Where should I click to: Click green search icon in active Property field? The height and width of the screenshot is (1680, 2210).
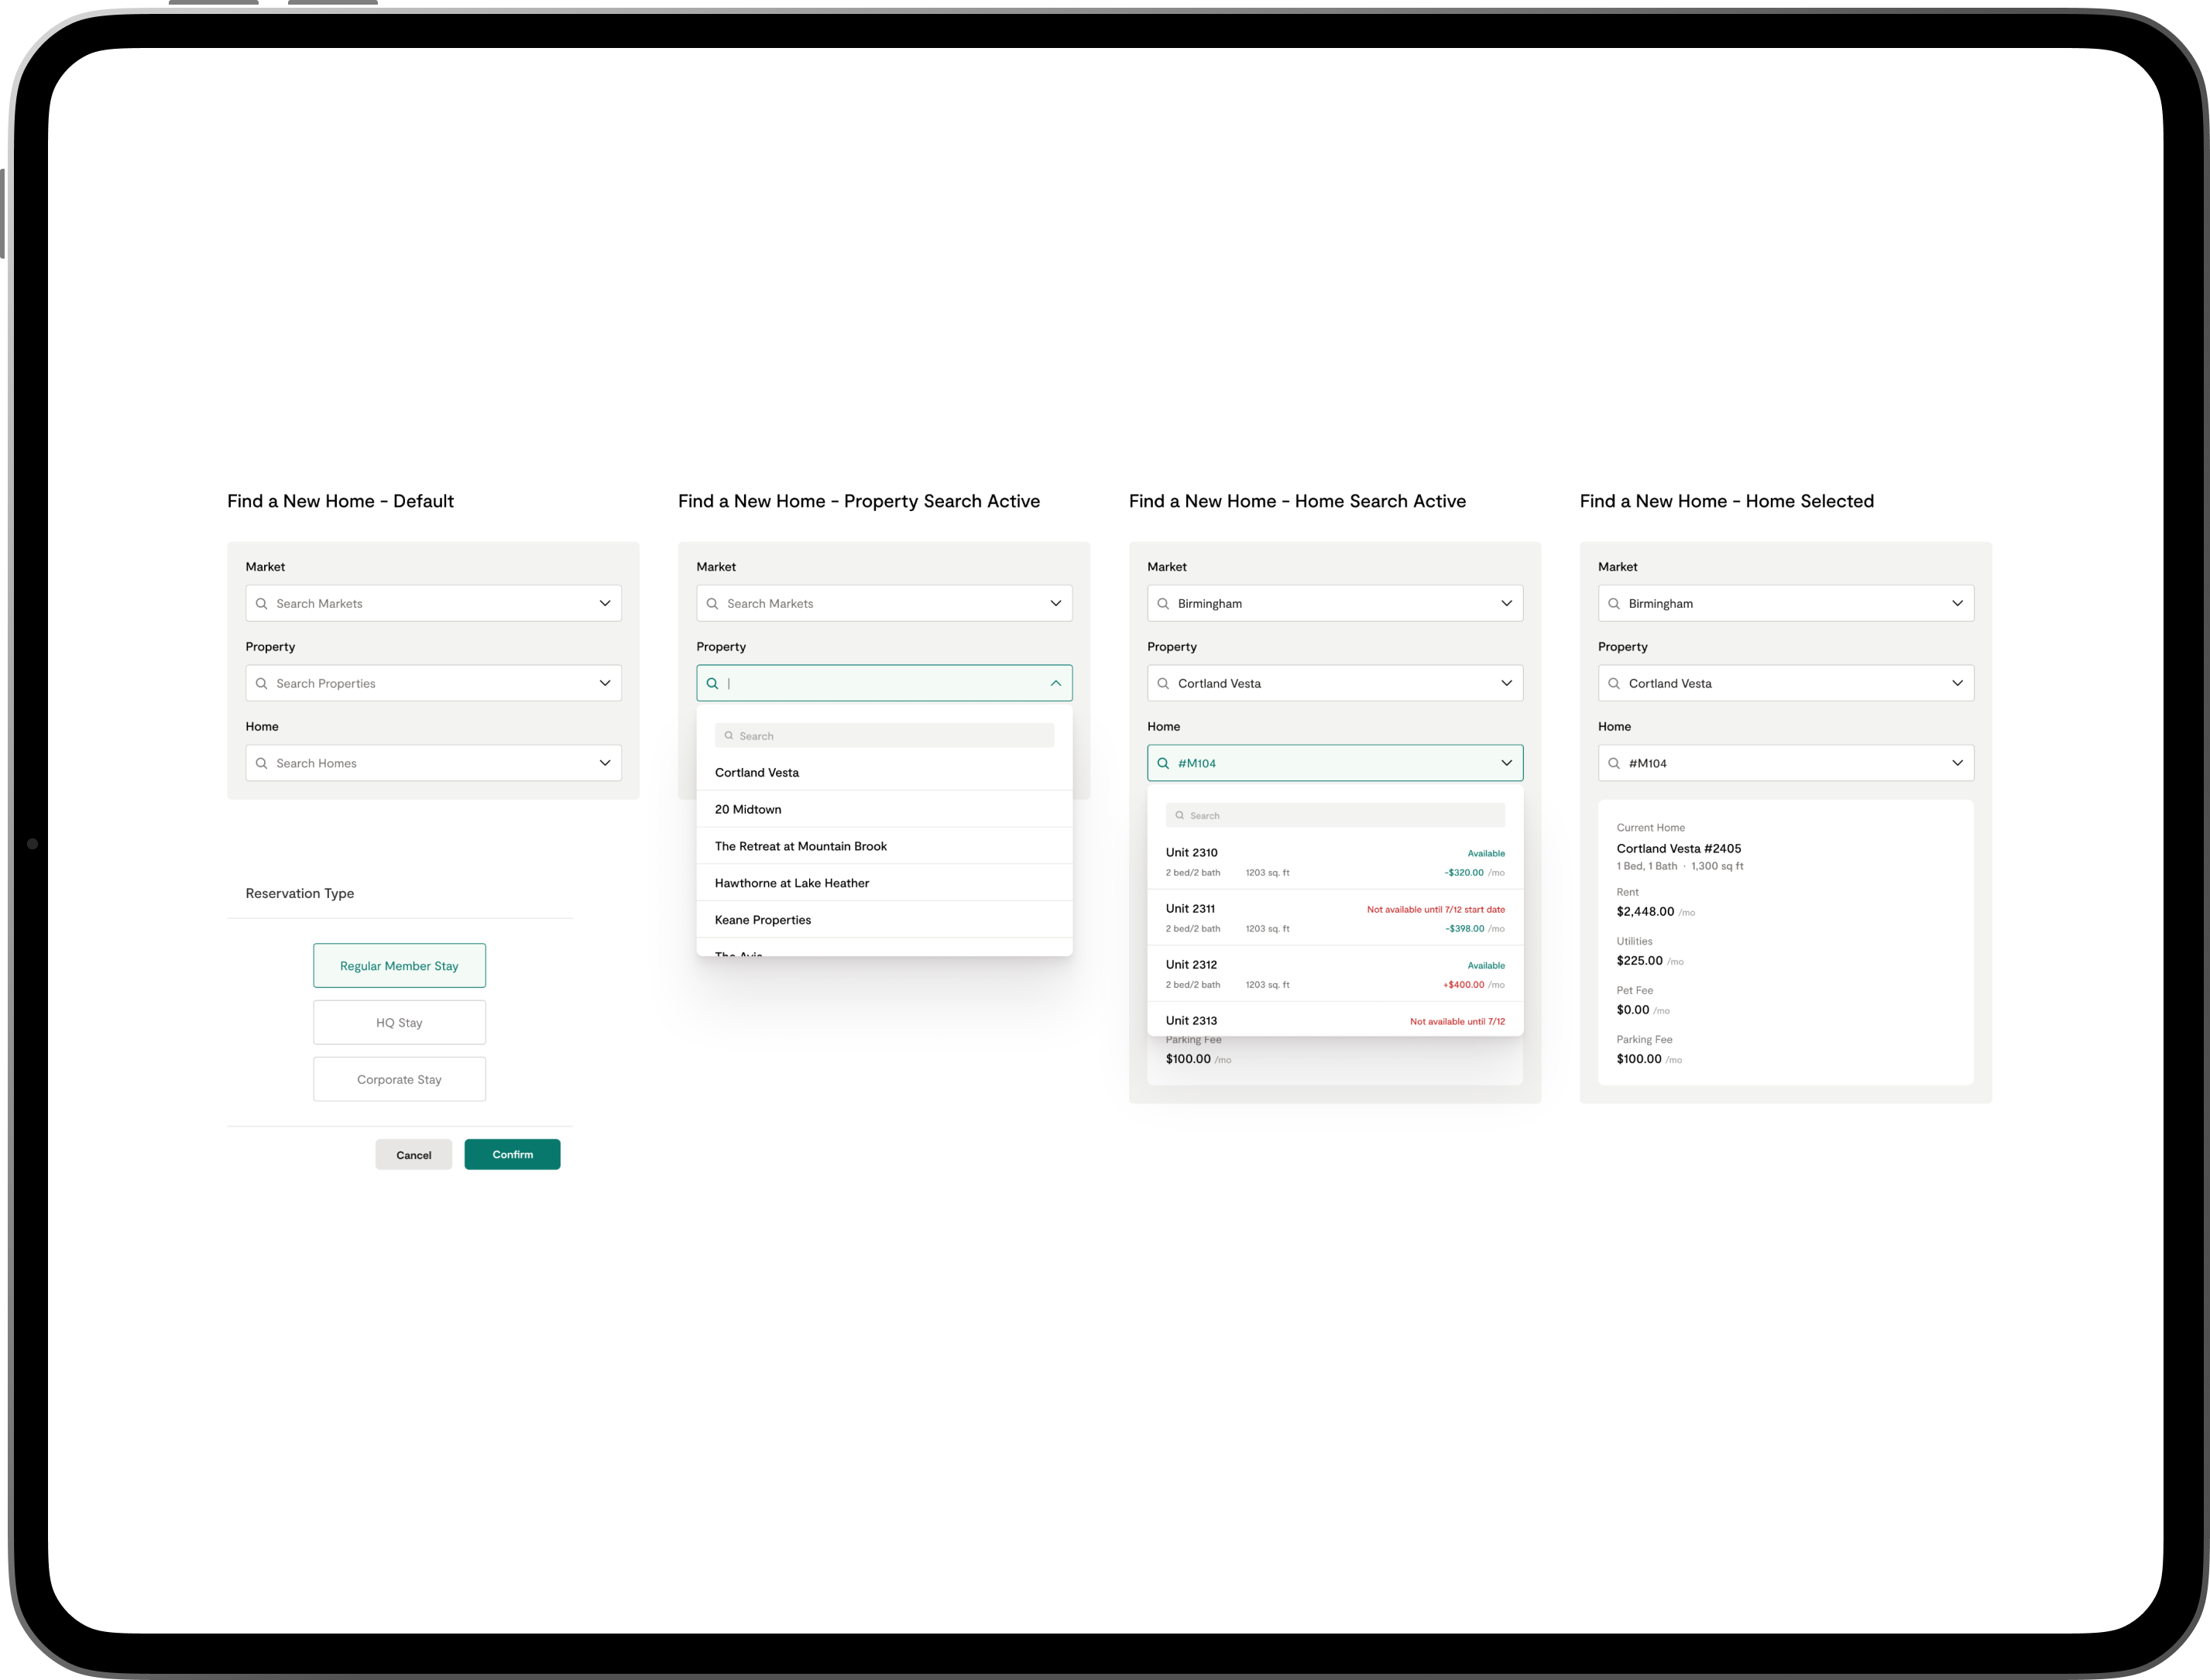click(712, 683)
